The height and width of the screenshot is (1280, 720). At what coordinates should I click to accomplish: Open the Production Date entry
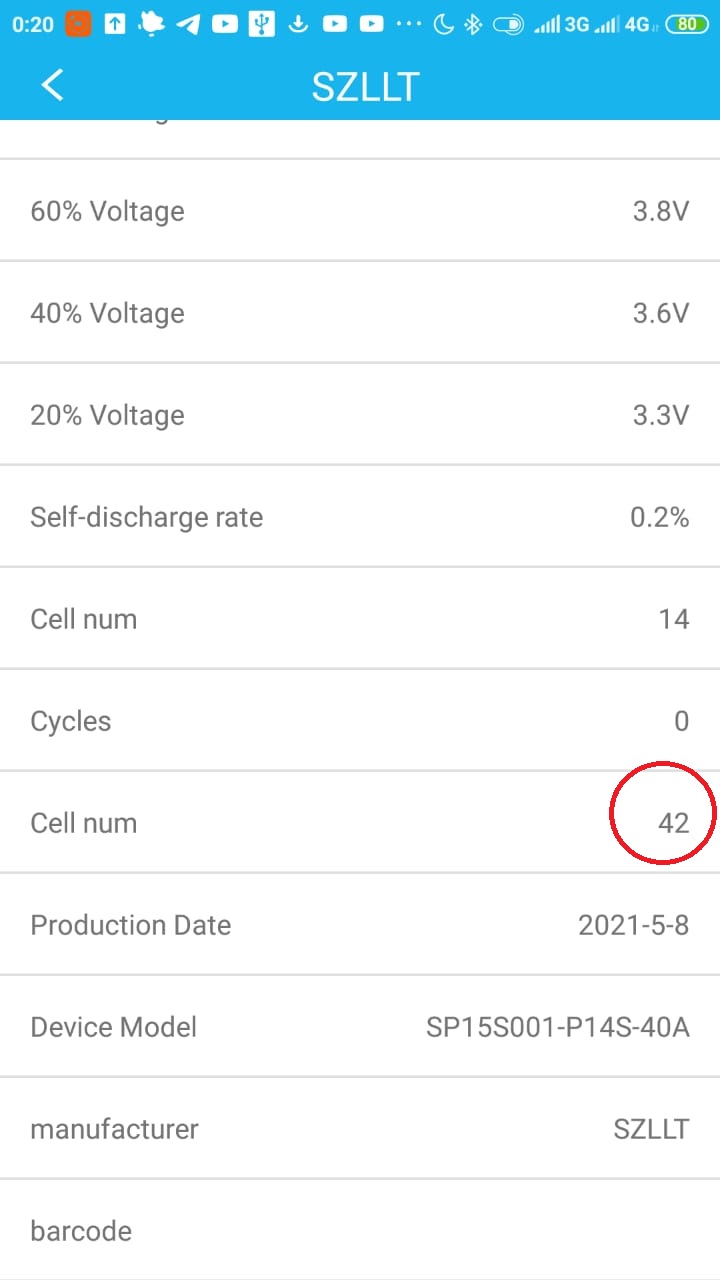pyautogui.click(x=360, y=925)
